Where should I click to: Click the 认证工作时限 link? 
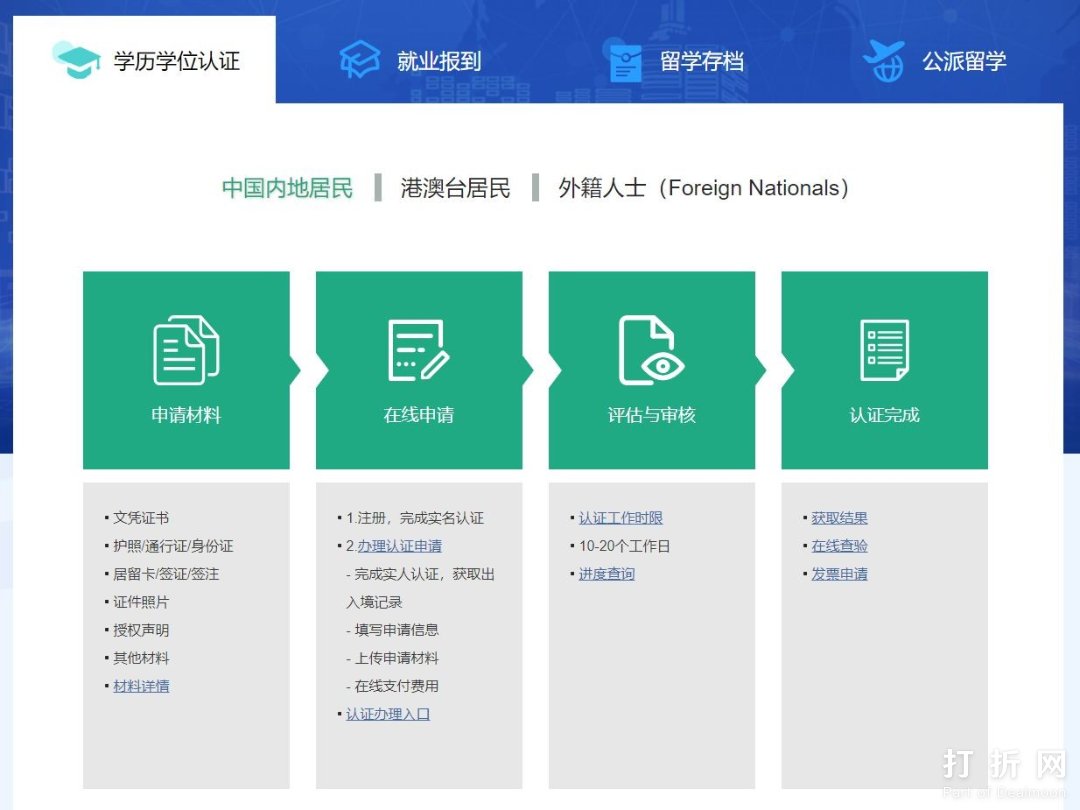point(620,518)
